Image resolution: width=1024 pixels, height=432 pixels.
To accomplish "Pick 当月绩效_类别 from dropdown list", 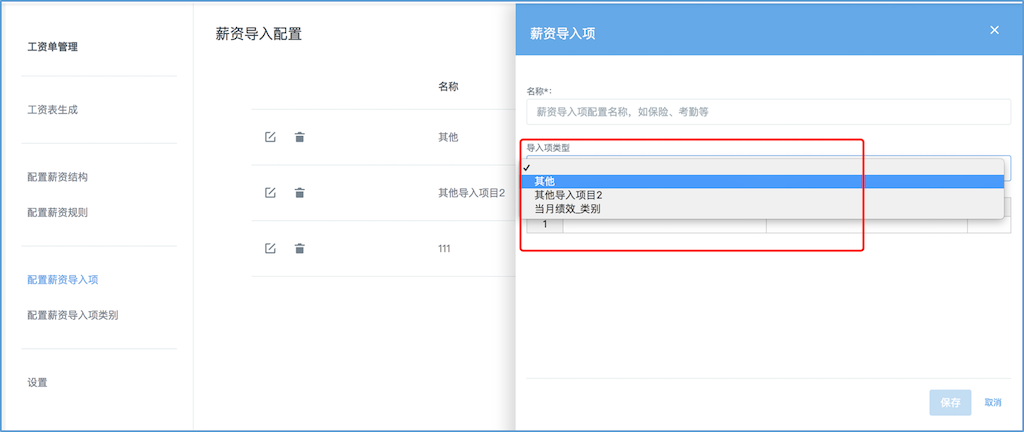I will point(765,209).
